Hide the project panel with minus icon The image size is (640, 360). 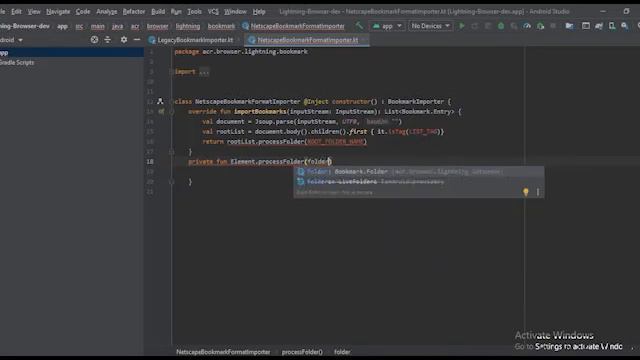pyautogui.click(x=137, y=40)
